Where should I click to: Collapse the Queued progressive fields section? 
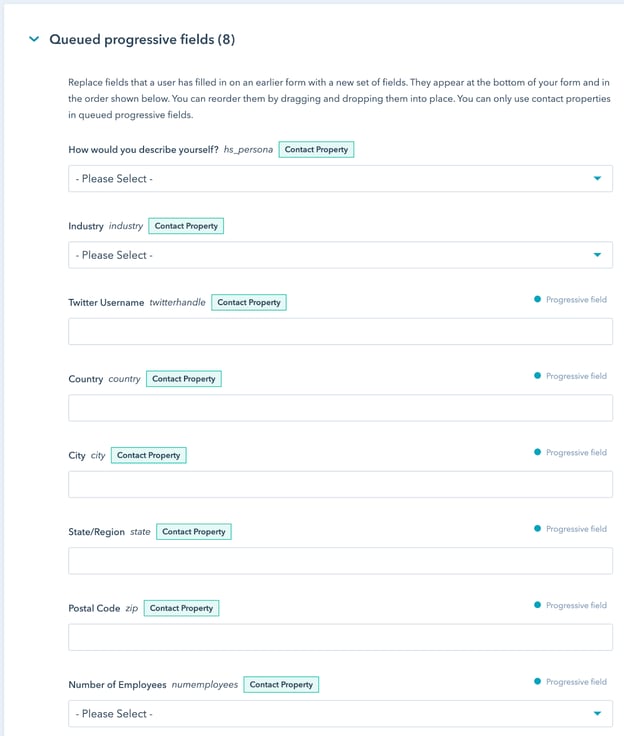click(x=34, y=40)
